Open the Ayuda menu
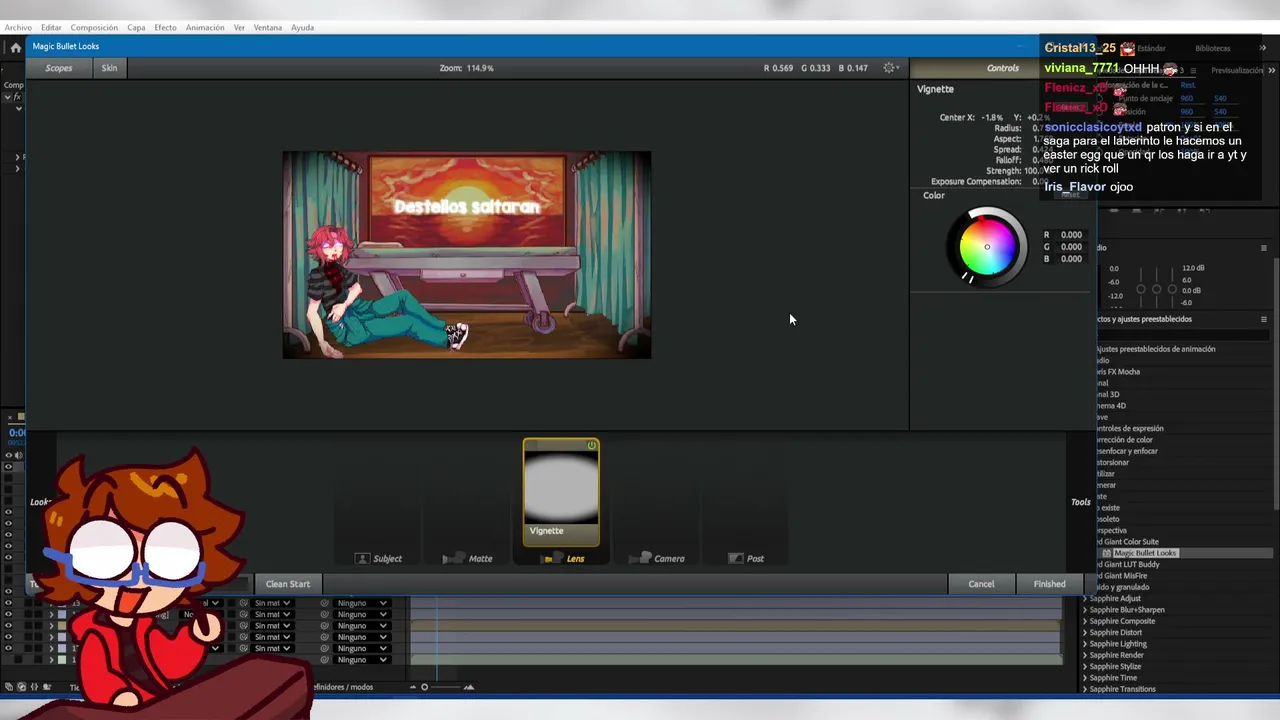1280x720 pixels. (302, 28)
